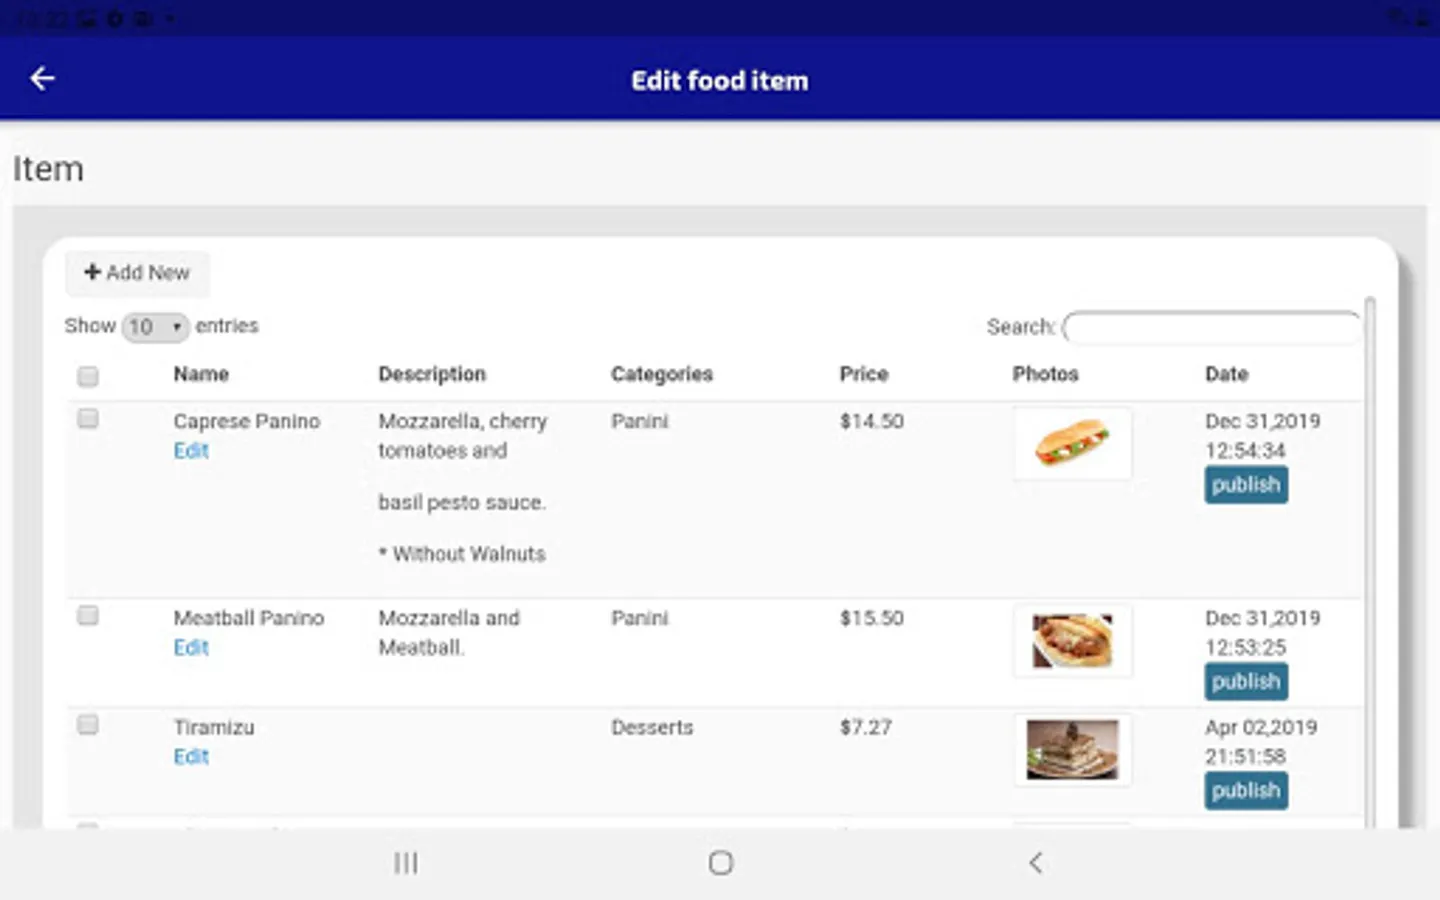Screen dimensions: 1440x900
Task: Click Edit link under Caprese Panino
Action: (x=191, y=451)
